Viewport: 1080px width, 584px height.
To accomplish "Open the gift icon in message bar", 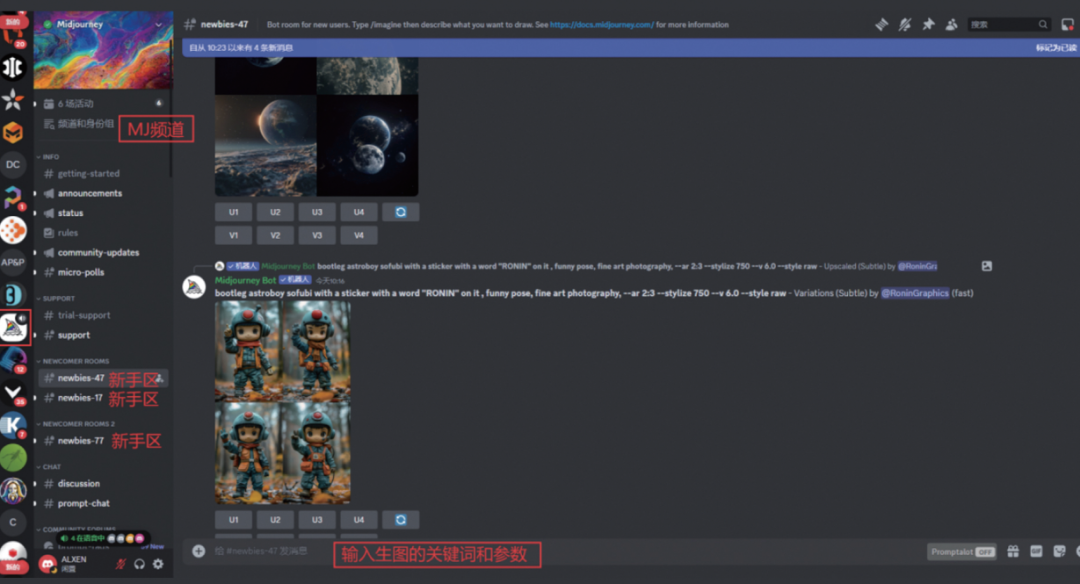I will tap(1013, 551).
